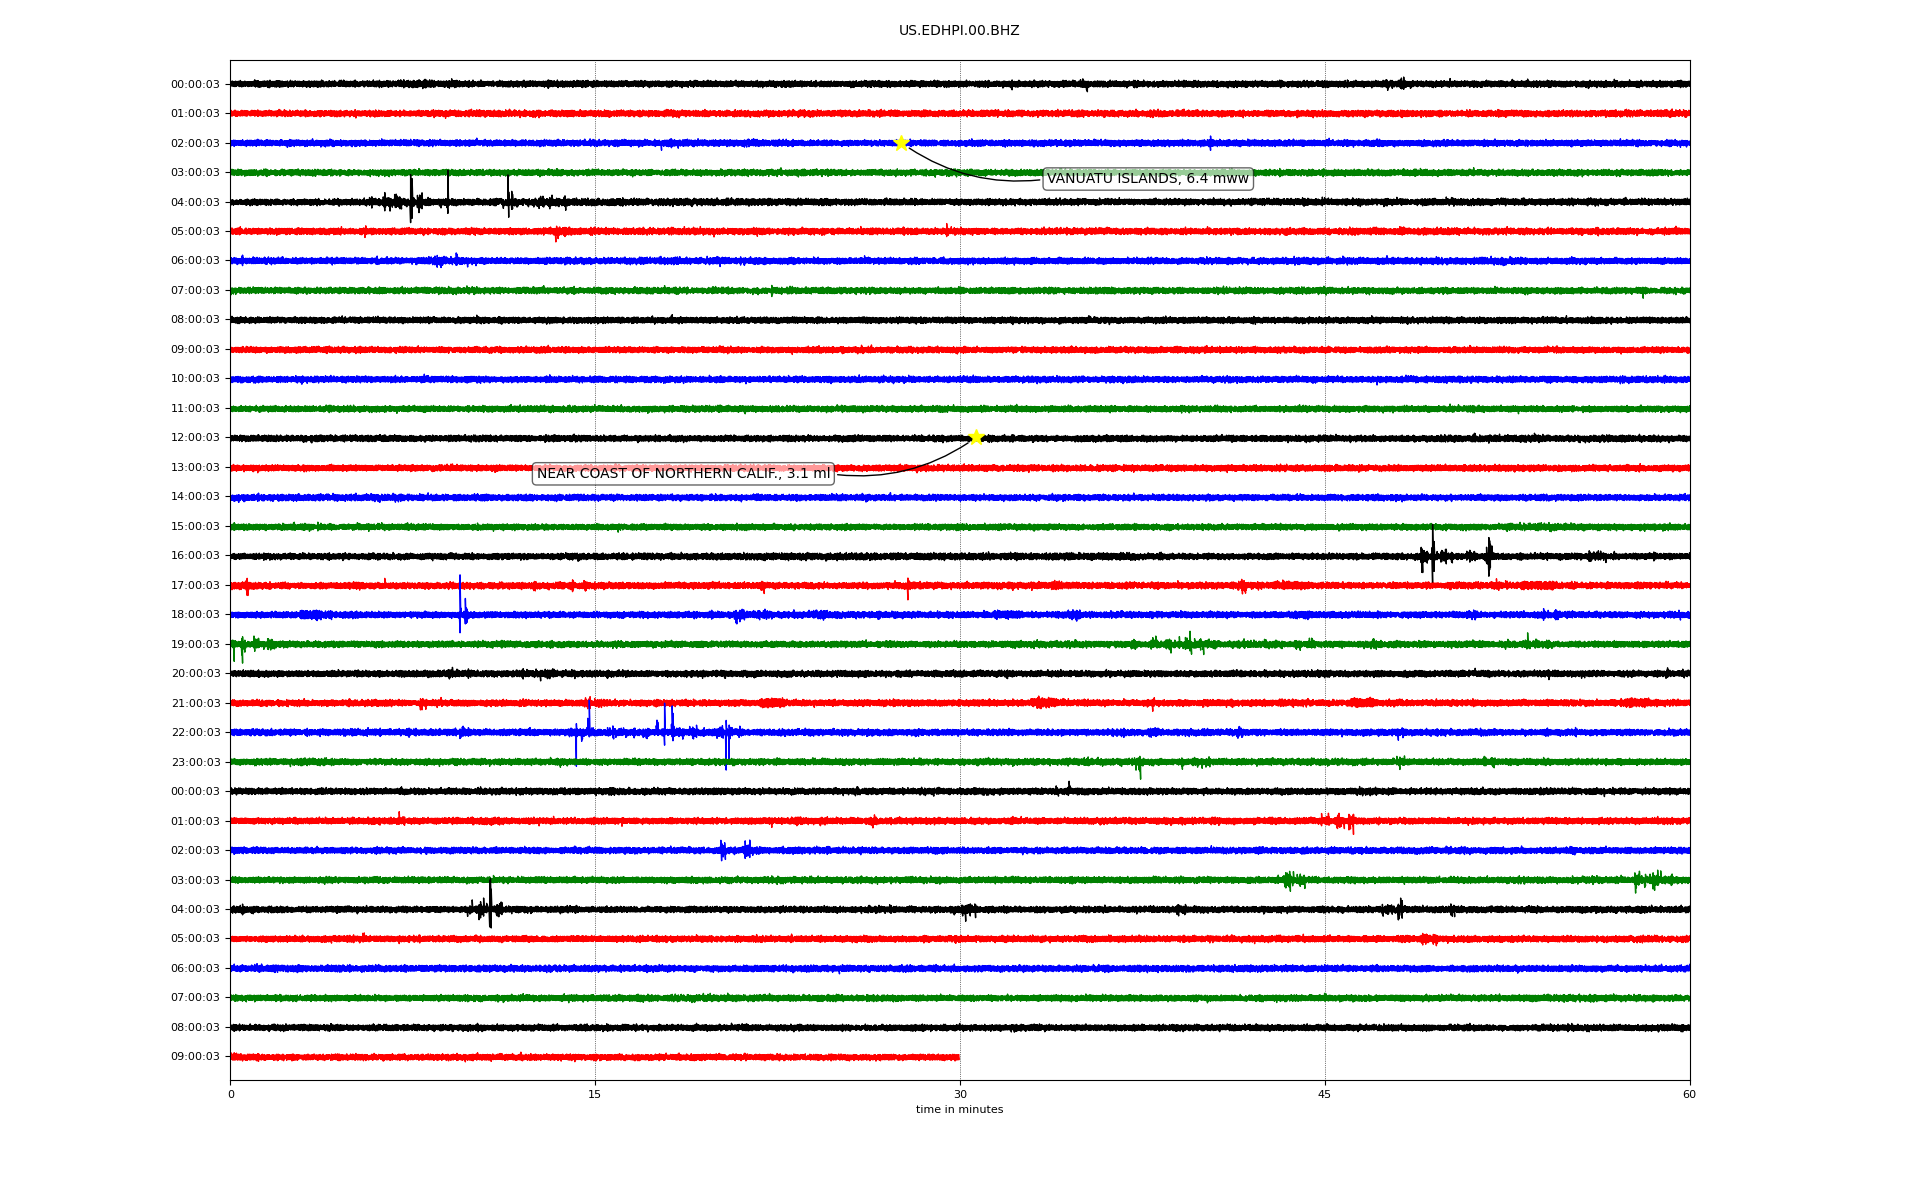Click the last 09:00:03 time label
This screenshot has height=1200, width=1920.
point(195,1057)
